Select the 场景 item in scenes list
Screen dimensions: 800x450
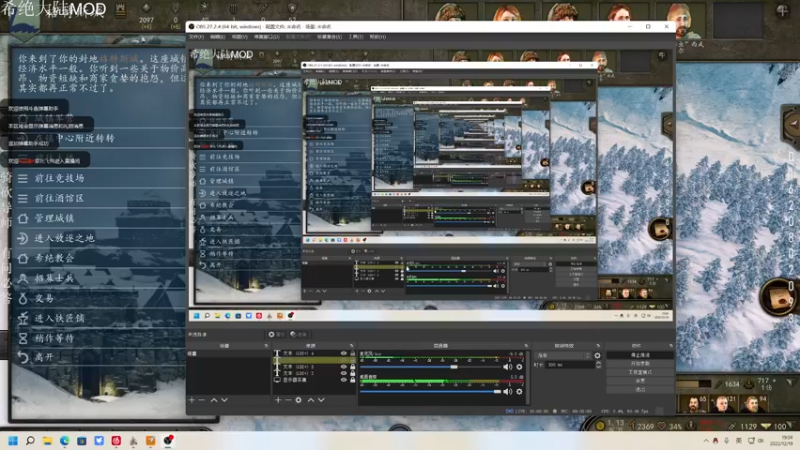229,353
